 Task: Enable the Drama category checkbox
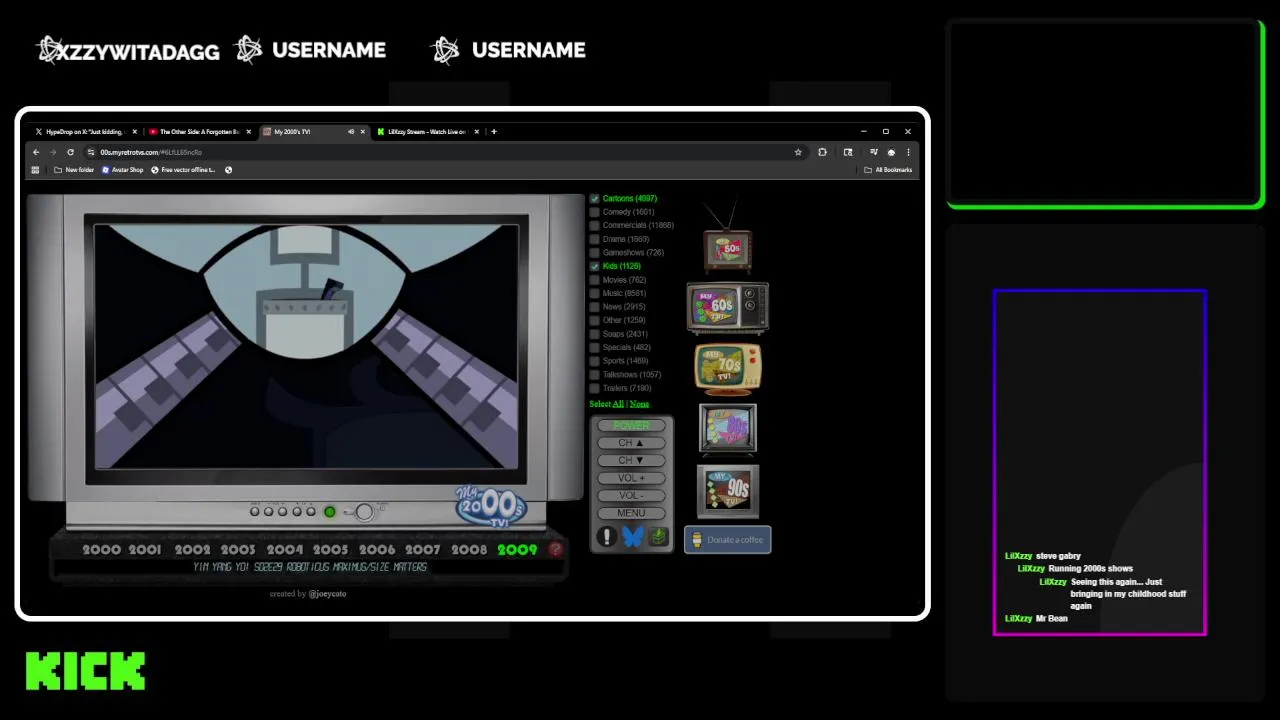594,239
